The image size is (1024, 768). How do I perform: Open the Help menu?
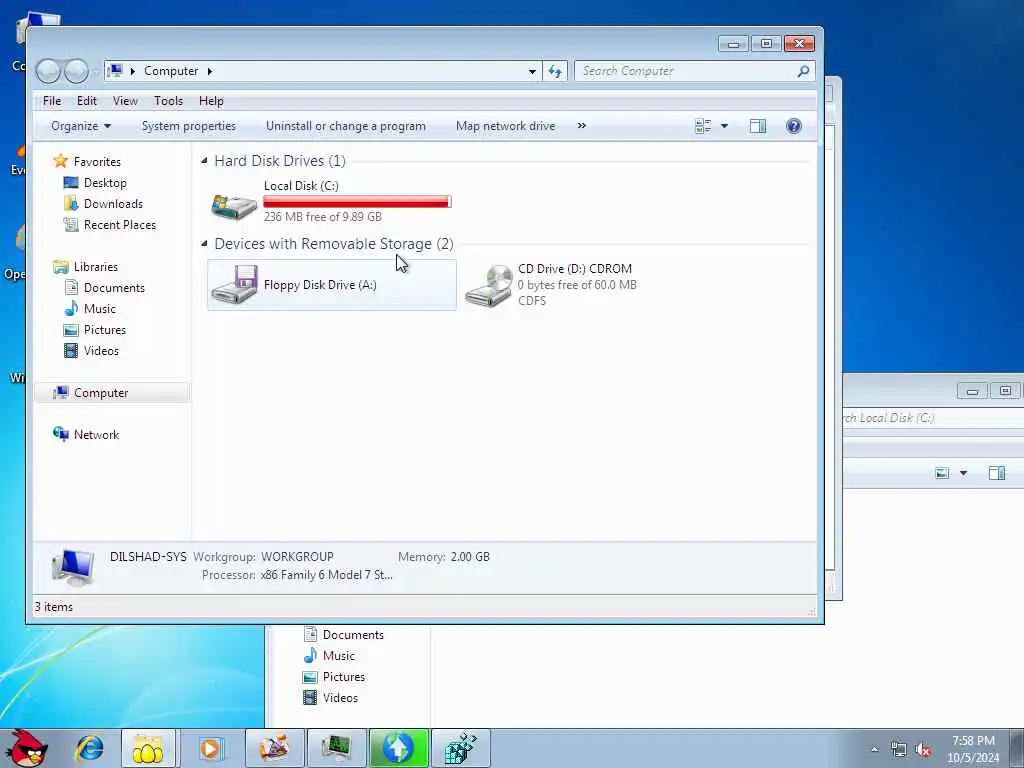[x=211, y=101]
